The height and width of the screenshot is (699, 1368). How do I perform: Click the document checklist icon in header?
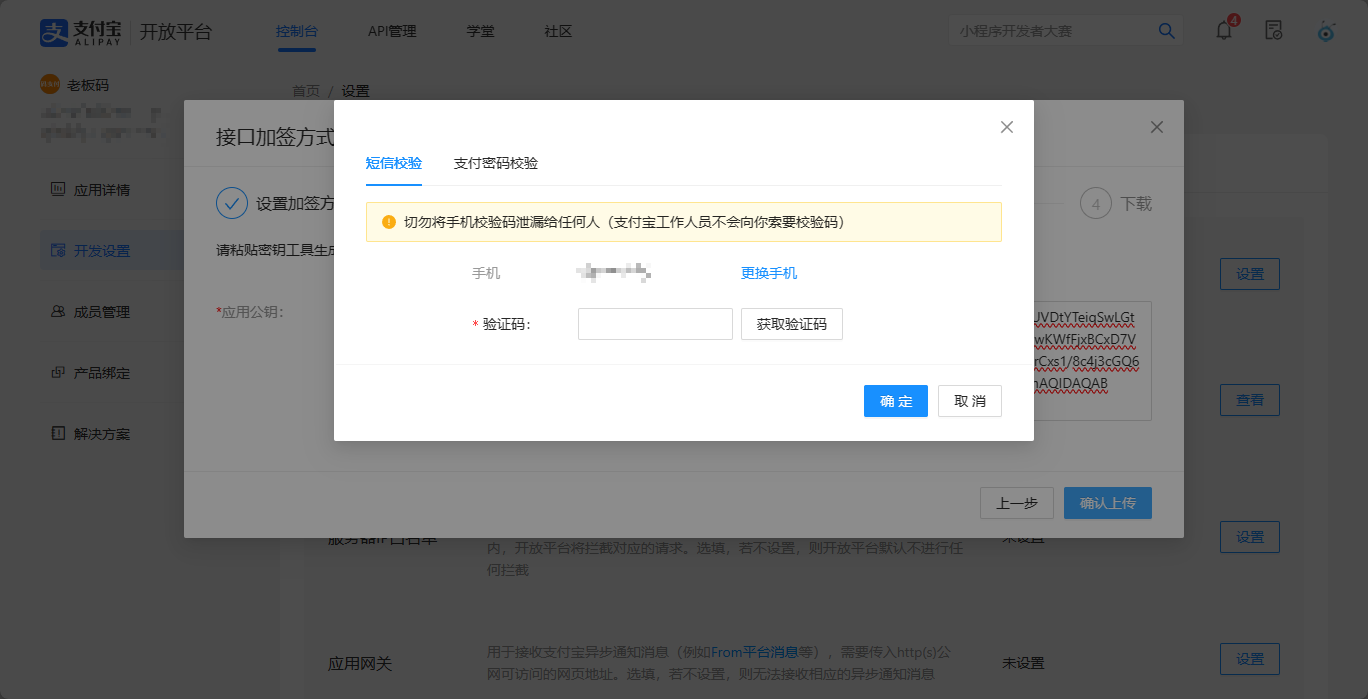[1273, 30]
